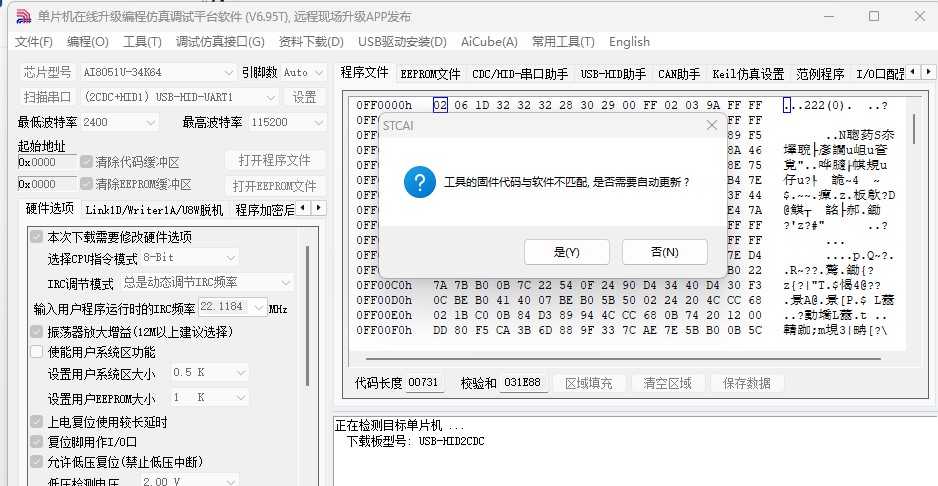938x486 pixels.
Task: Click the blue question mark dialog icon
Action: click(x=419, y=182)
